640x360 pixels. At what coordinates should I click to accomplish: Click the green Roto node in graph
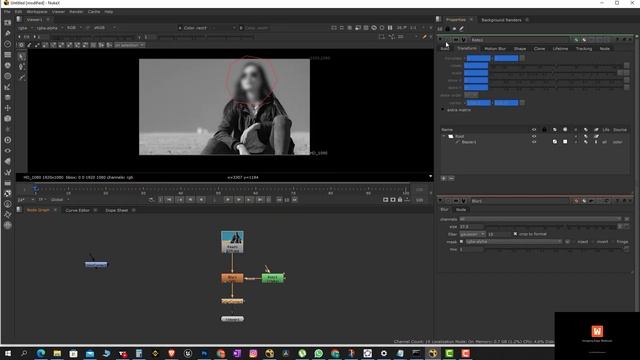(x=273, y=278)
